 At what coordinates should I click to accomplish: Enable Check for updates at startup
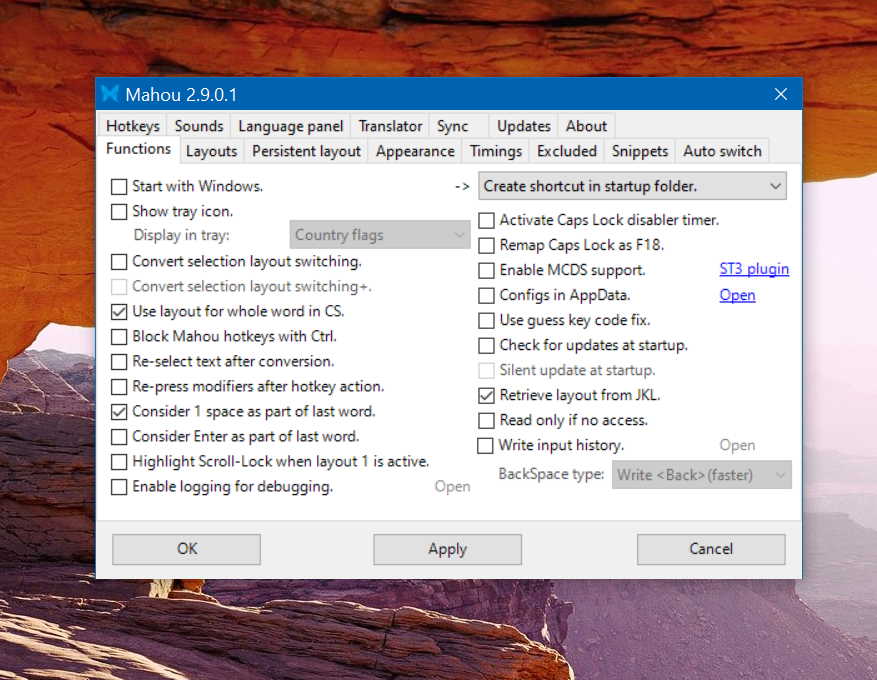pos(487,346)
